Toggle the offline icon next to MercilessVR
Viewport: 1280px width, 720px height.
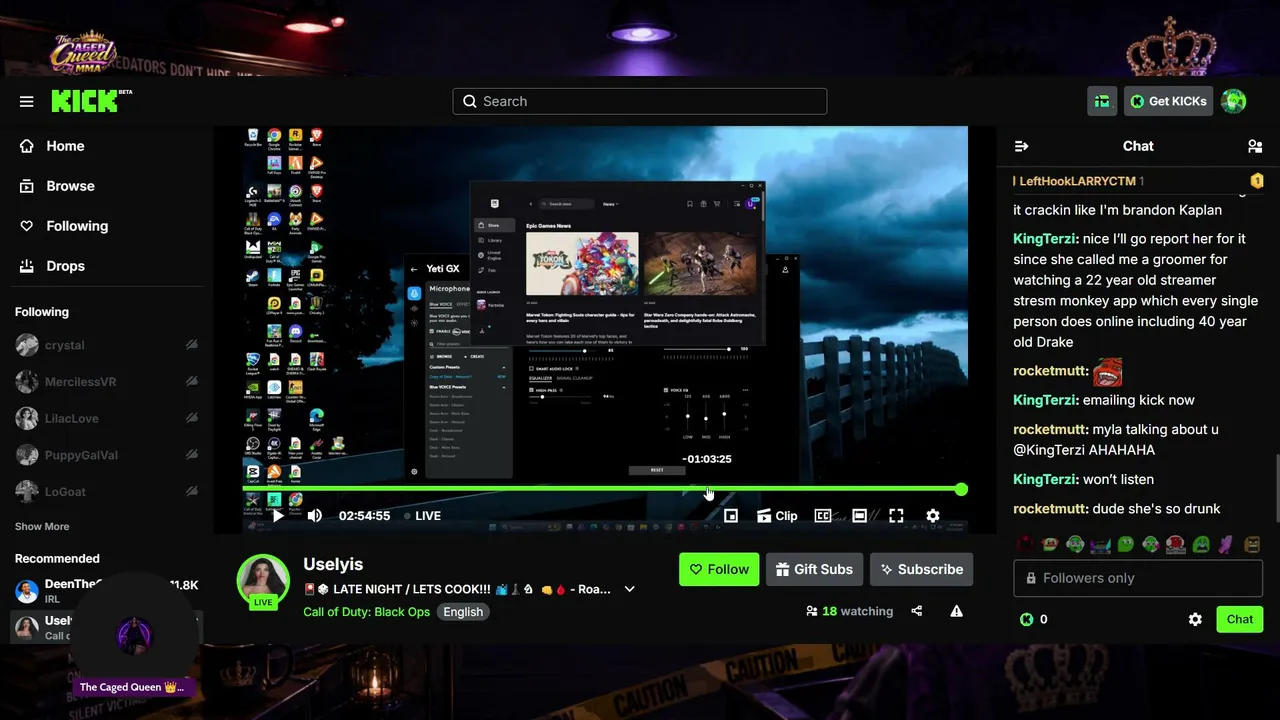click(191, 382)
